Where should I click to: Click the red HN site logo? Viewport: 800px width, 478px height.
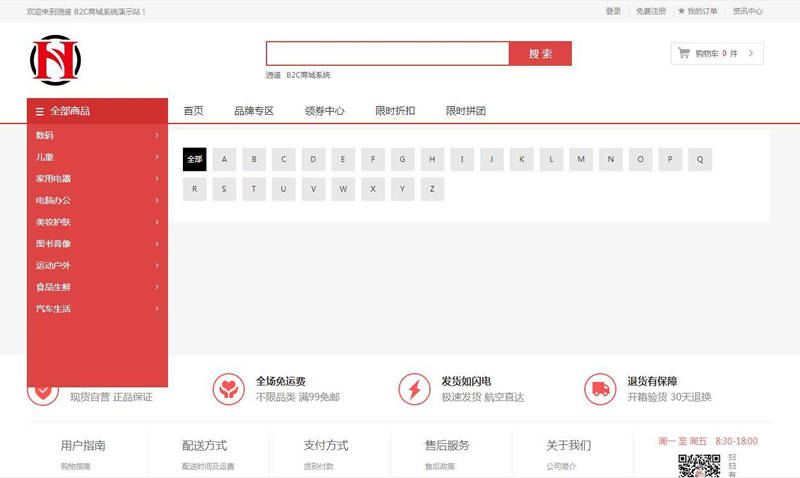point(55,60)
